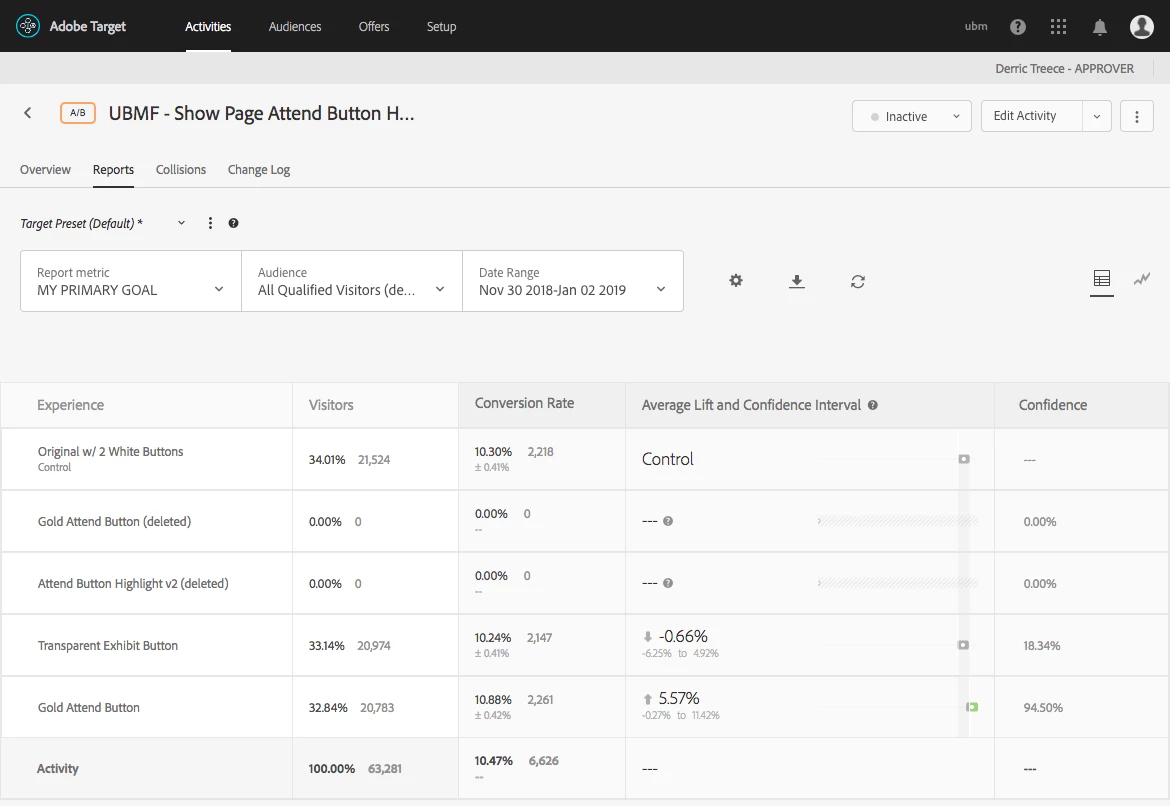The height and width of the screenshot is (806, 1170).
Task: Open the Date Range dropdown
Action: click(573, 281)
